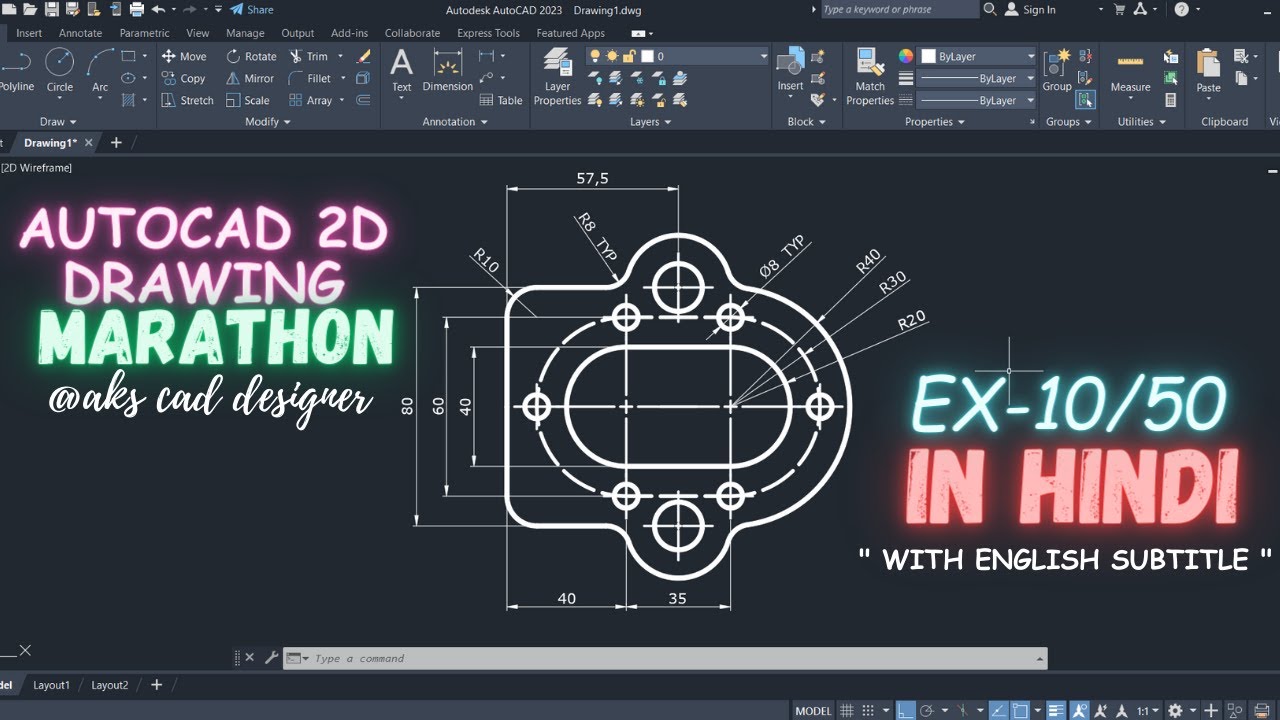Select the Circle drawing tool

click(x=60, y=70)
